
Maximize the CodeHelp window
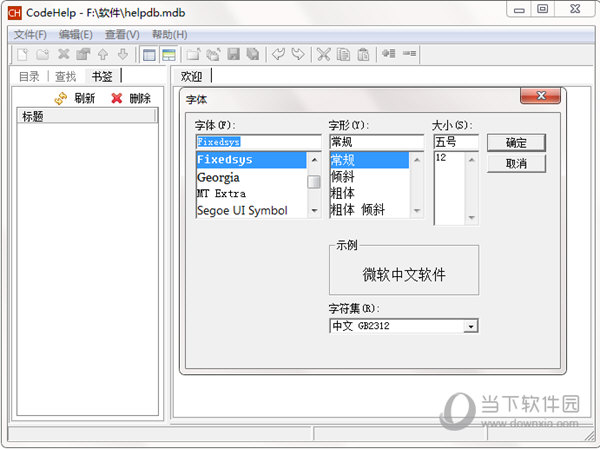(543, 9)
